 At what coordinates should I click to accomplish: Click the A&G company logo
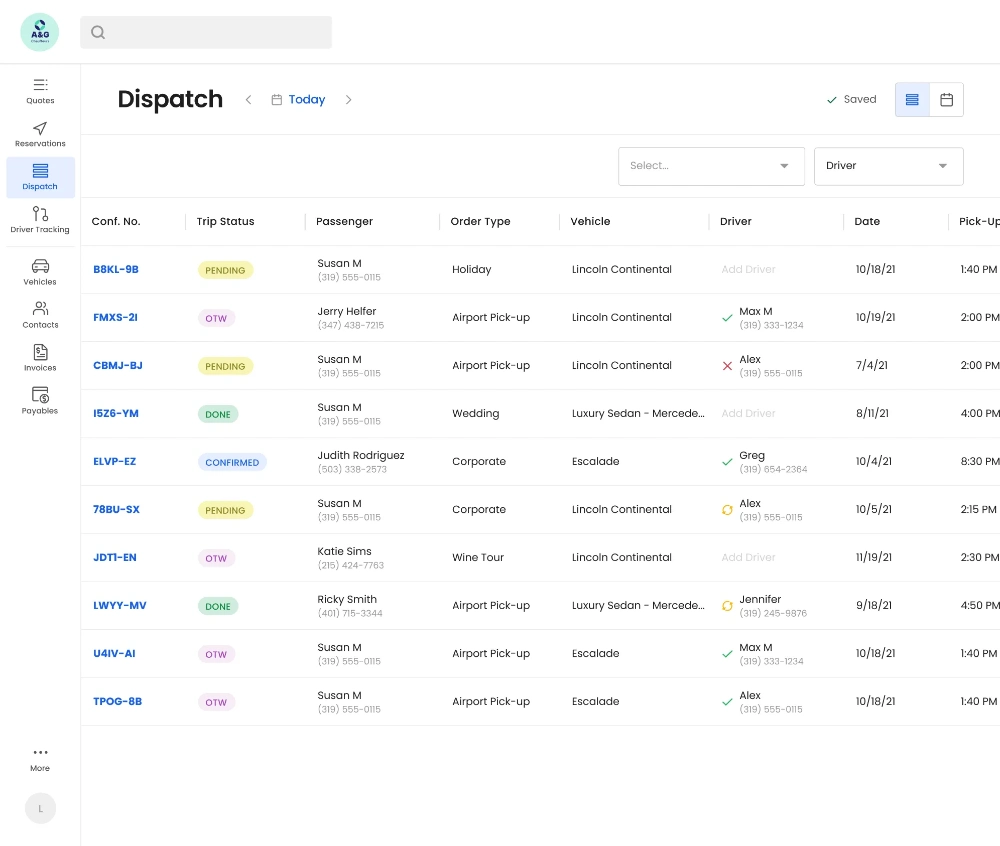(40, 32)
